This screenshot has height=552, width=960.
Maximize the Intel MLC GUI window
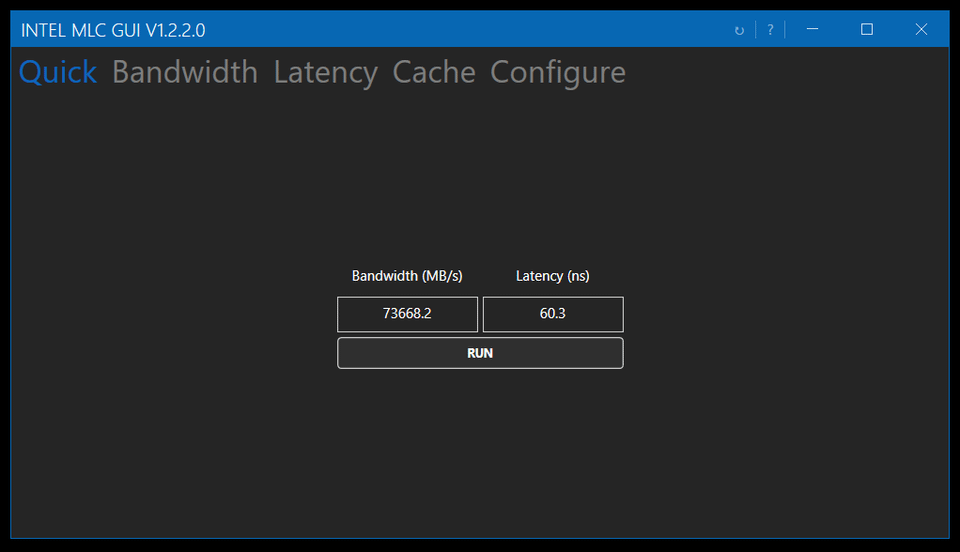pyautogui.click(x=867, y=30)
